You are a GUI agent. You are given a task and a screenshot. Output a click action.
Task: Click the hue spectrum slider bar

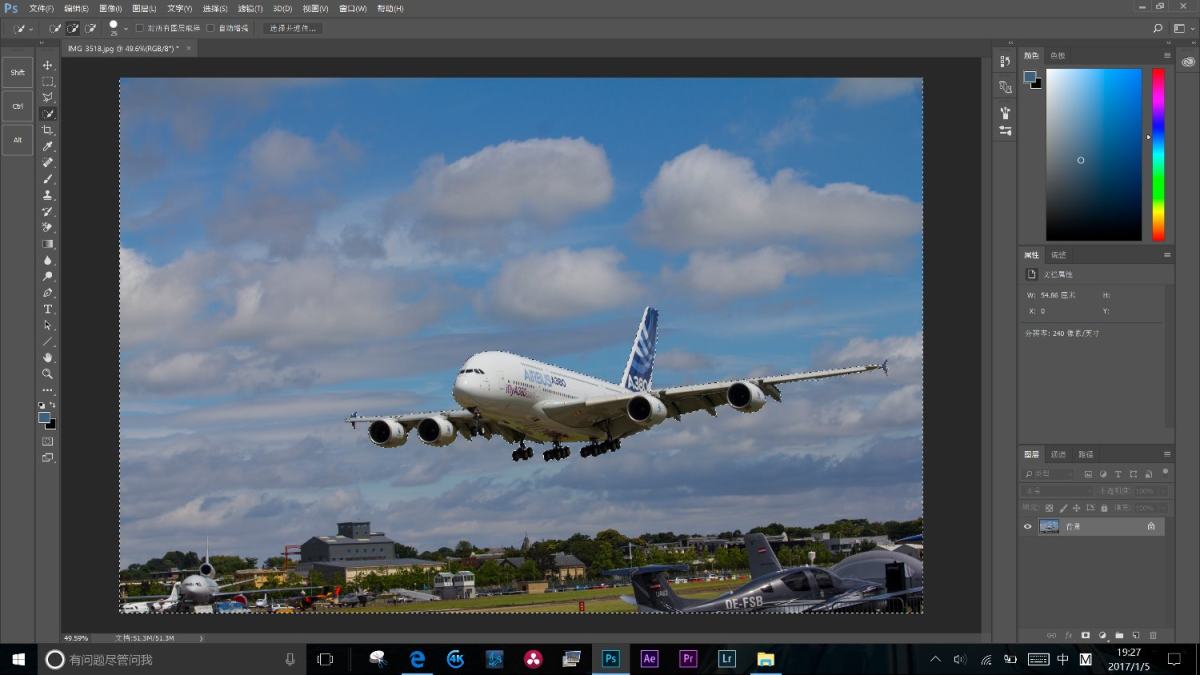pyautogui.click(x=1158, y=154)
